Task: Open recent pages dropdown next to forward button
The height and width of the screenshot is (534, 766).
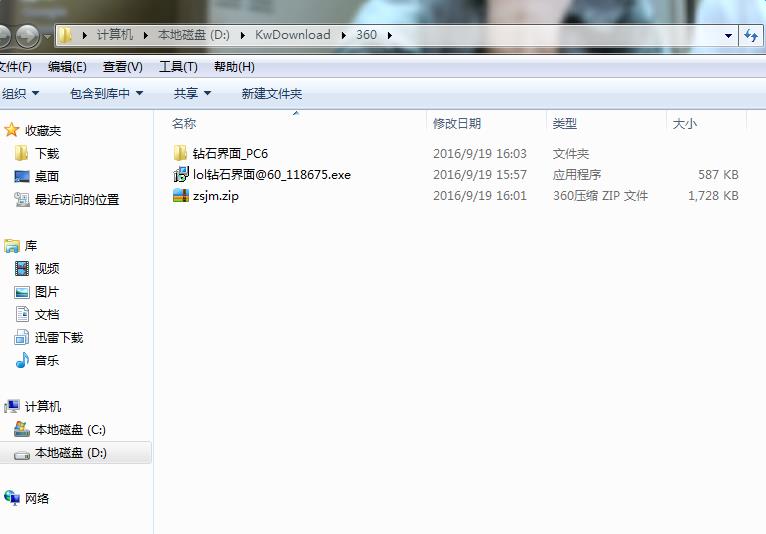Action: [x=47, y=36]
